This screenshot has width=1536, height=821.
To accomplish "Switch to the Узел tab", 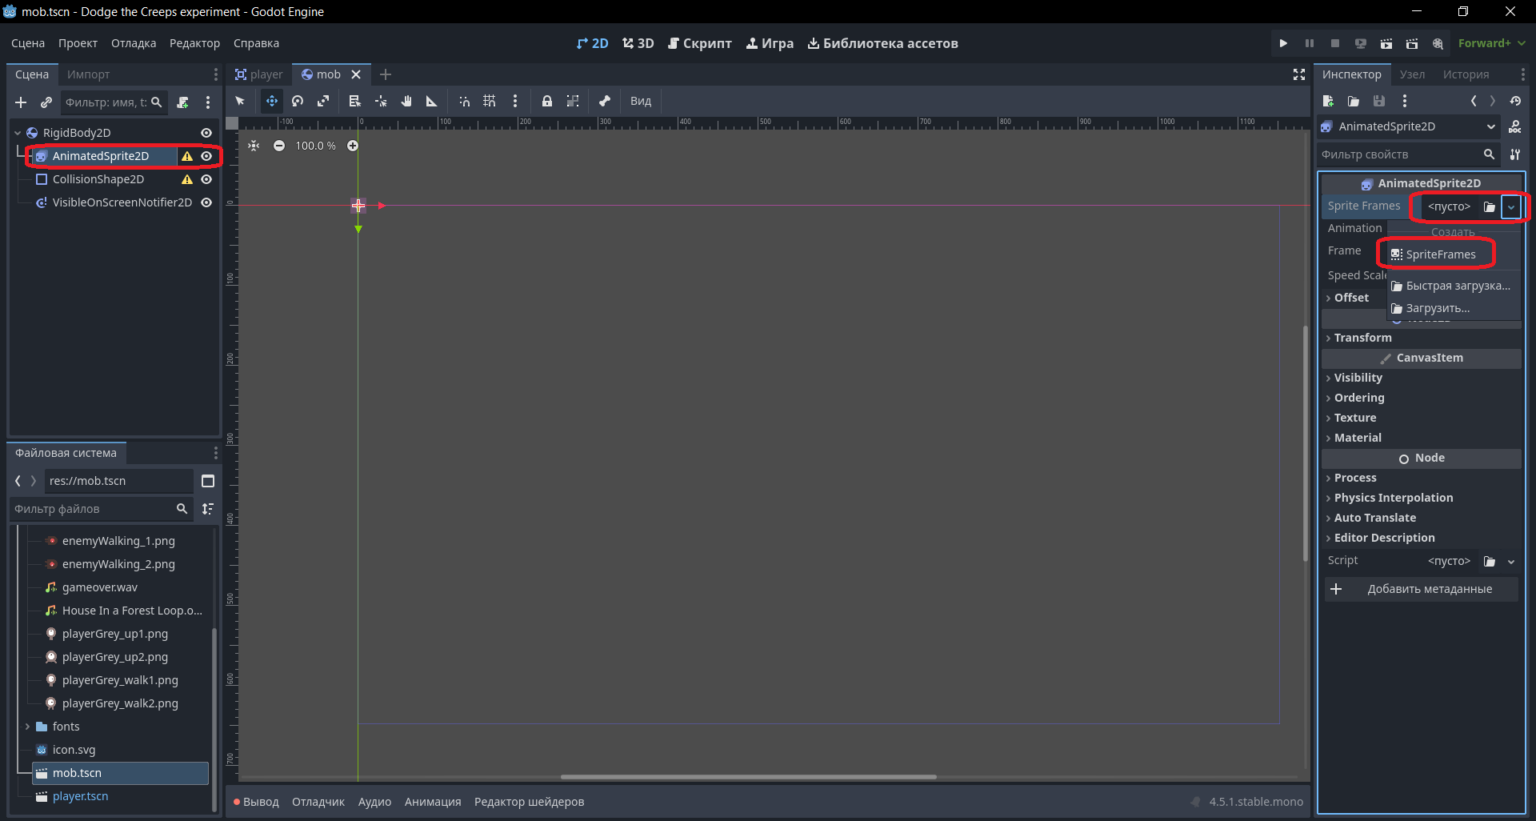I will click(x=1412, y=75).
